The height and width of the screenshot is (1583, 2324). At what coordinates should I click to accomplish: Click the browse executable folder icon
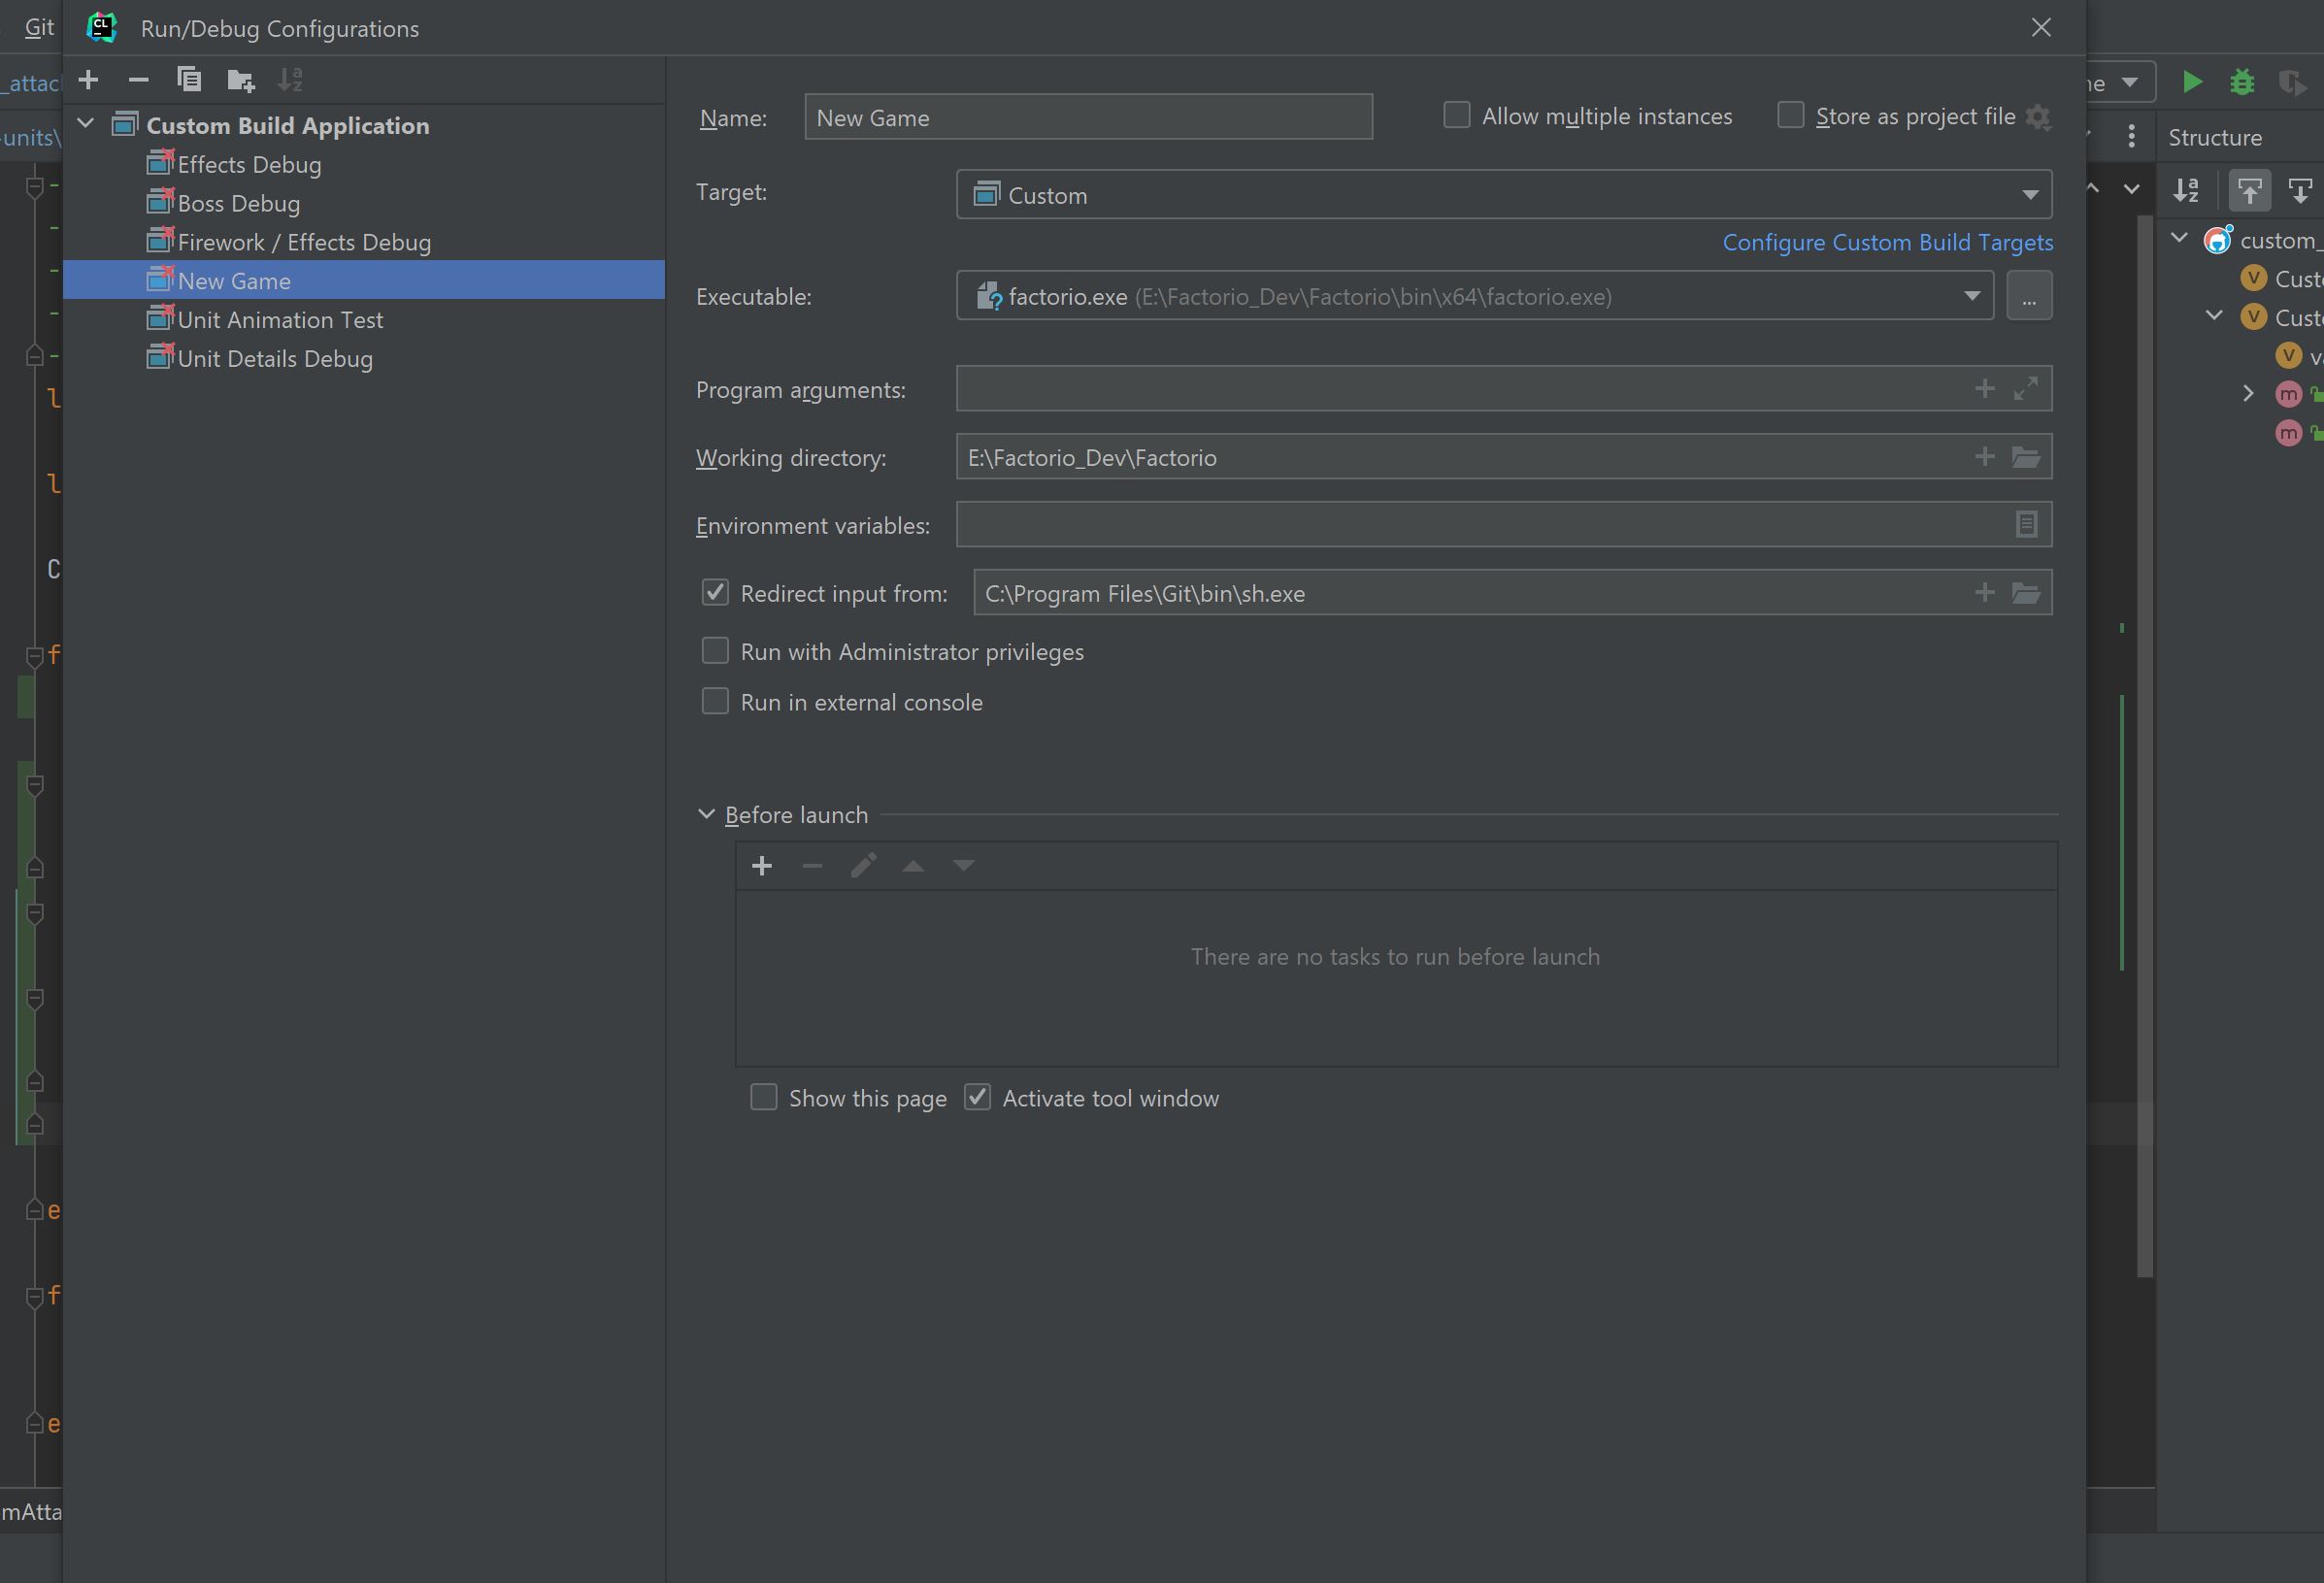pos(2031,296)
